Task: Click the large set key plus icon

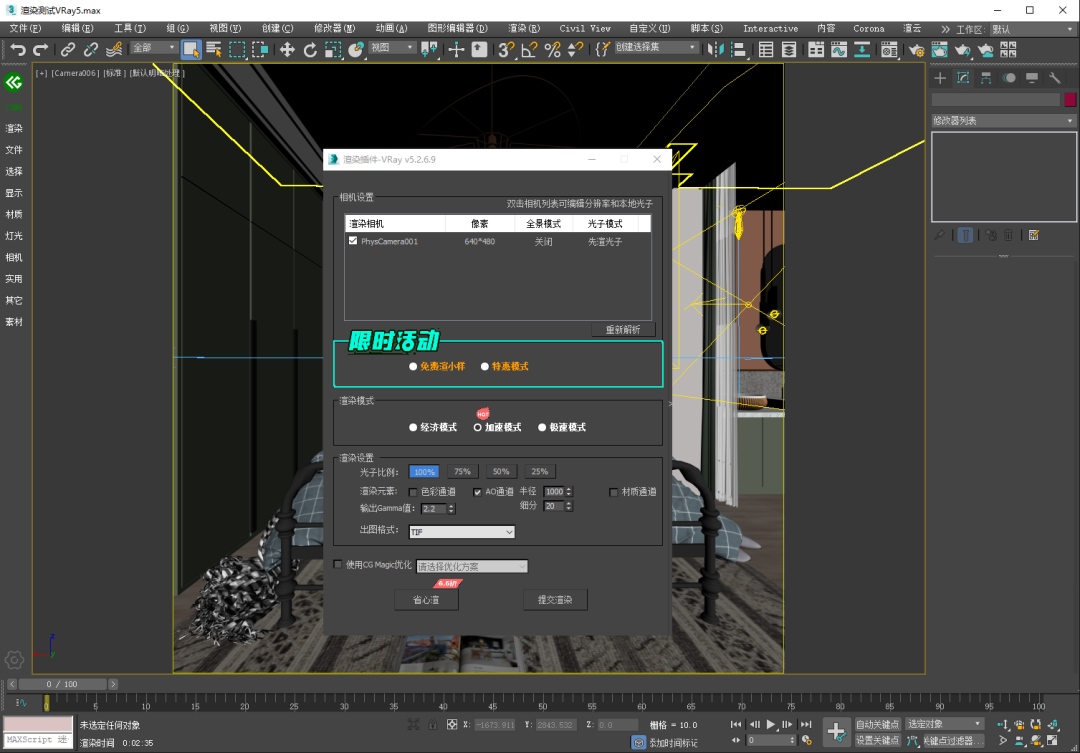Action: tap(835, 732)
